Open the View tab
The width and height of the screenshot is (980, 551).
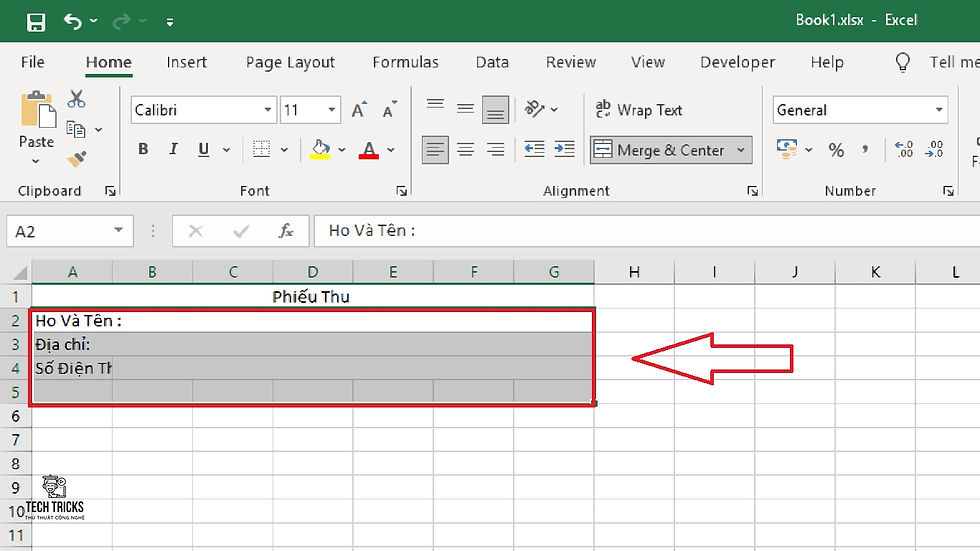click(648, 62)
